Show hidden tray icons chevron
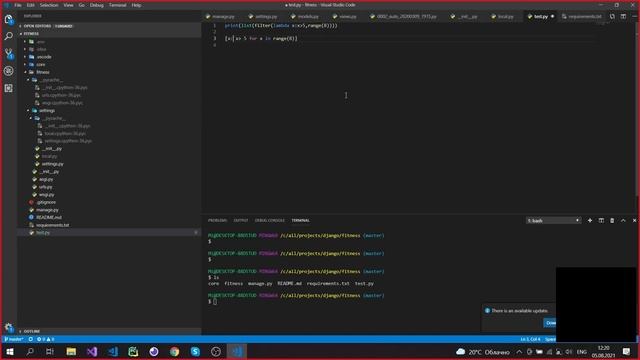The image size is (640, 360). tap(519, 351)
